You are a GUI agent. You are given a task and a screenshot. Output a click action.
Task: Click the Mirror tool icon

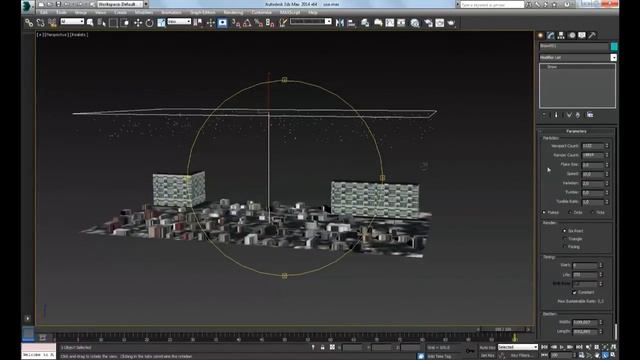(x=340, y=23)
